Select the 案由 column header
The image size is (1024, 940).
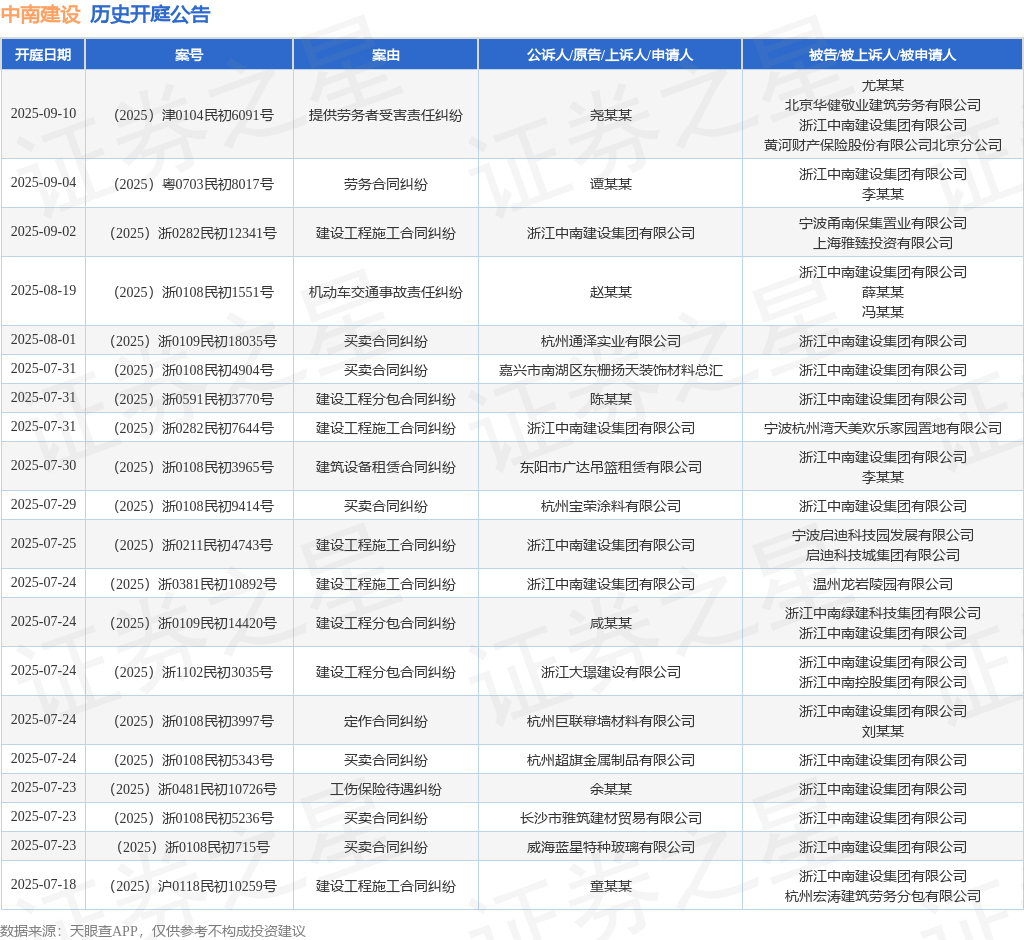(385, 55)
